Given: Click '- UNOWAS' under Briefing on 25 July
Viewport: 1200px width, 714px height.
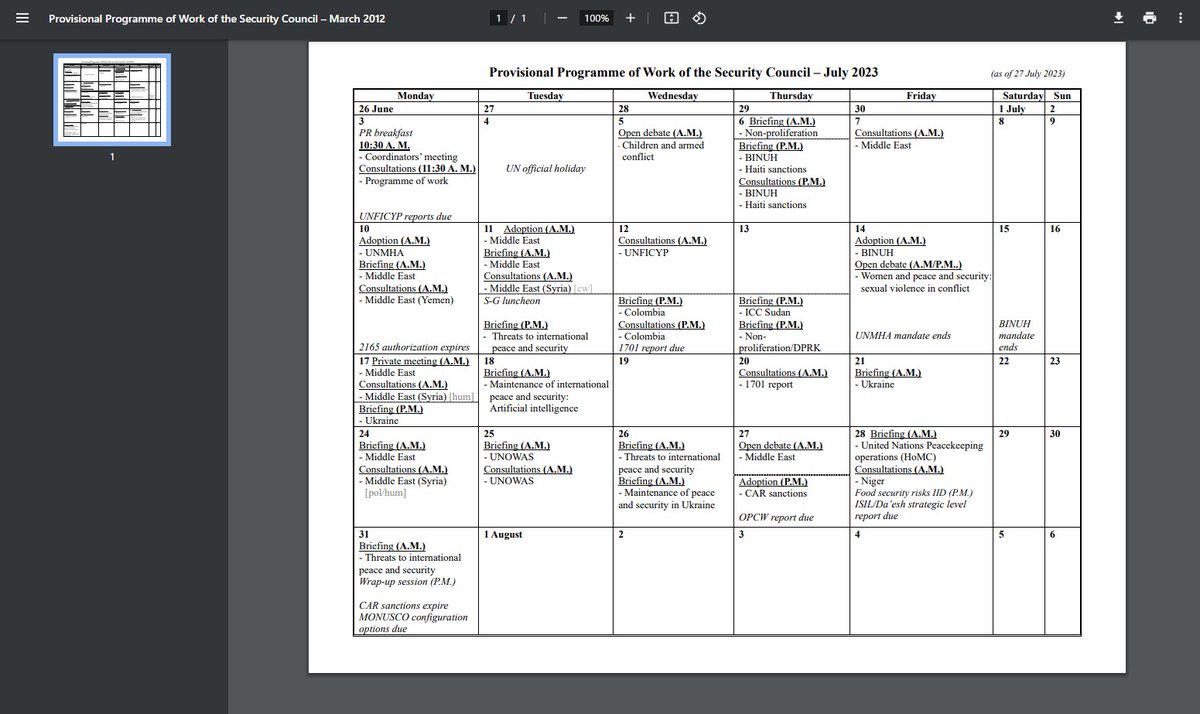Looking at the screenshot, I should tap(509, 457).
